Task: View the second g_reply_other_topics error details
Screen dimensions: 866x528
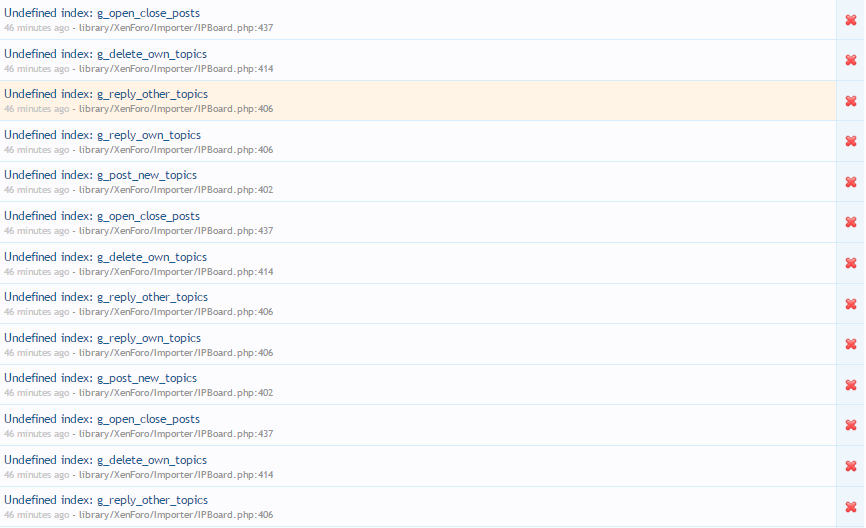Action: click(152, 297)
